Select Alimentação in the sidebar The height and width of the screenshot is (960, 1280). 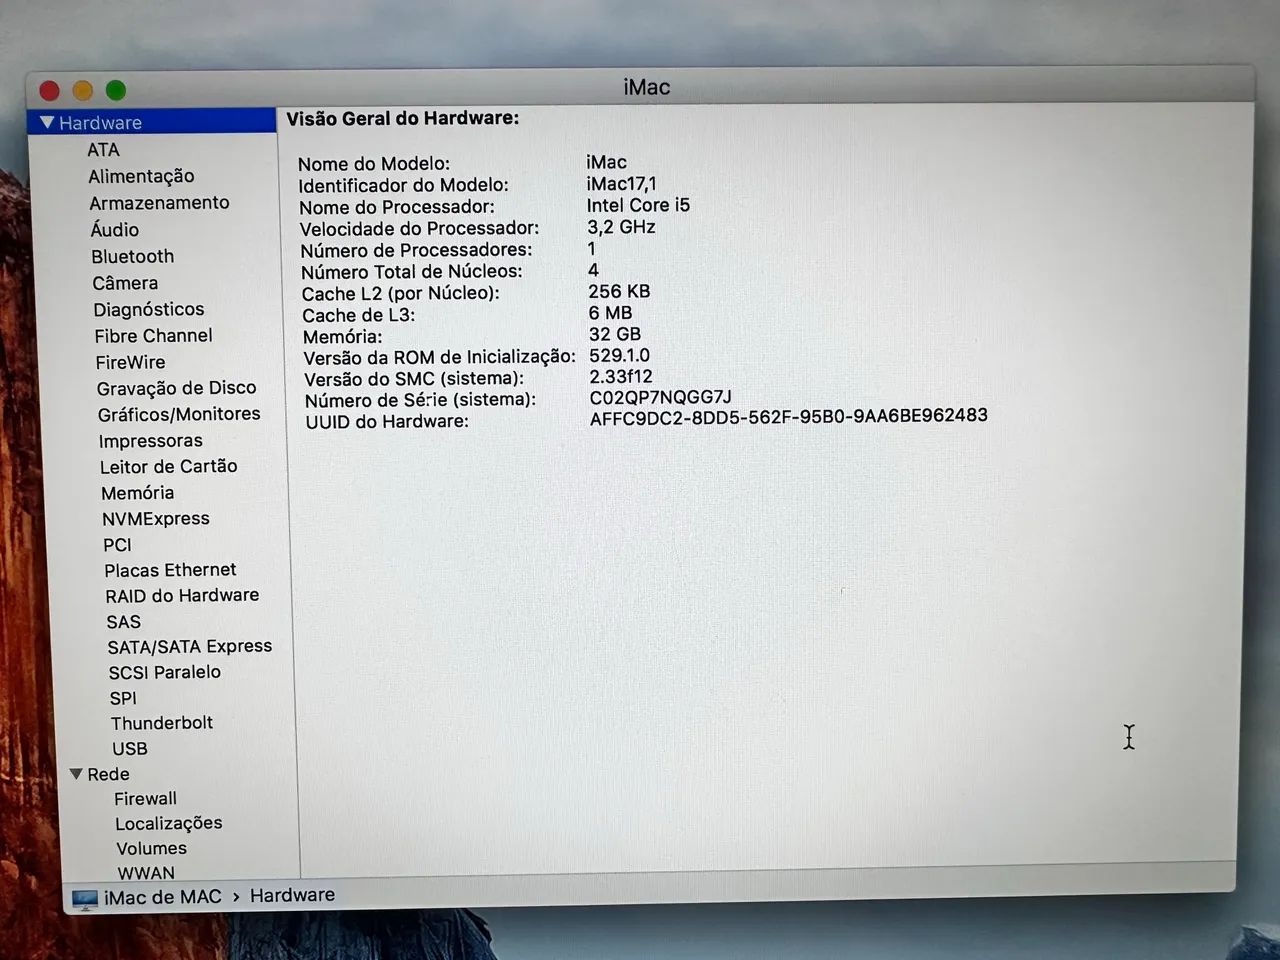pyautogui.click(x=141, y=176)
